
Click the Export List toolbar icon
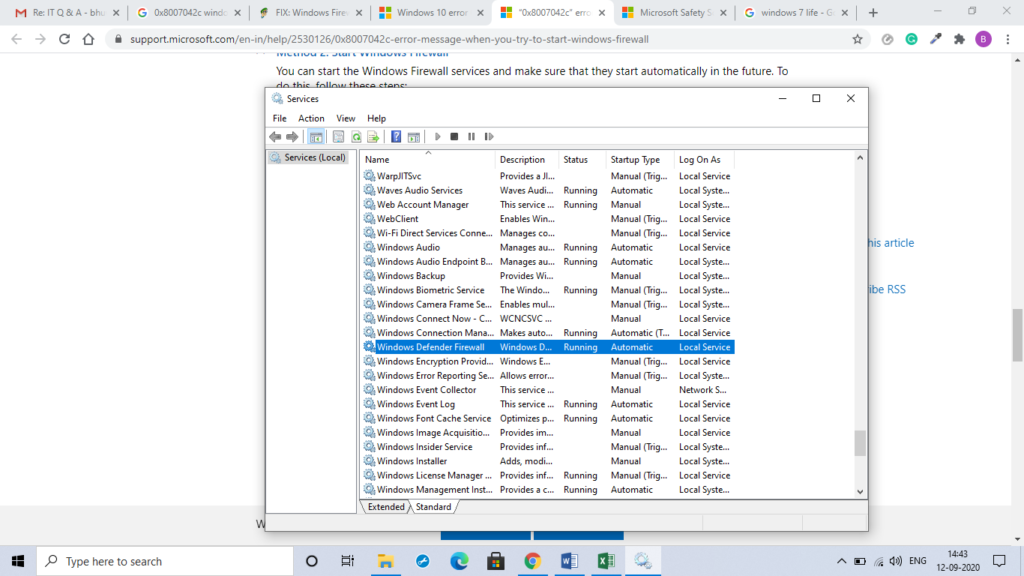[x=373, y=137]
